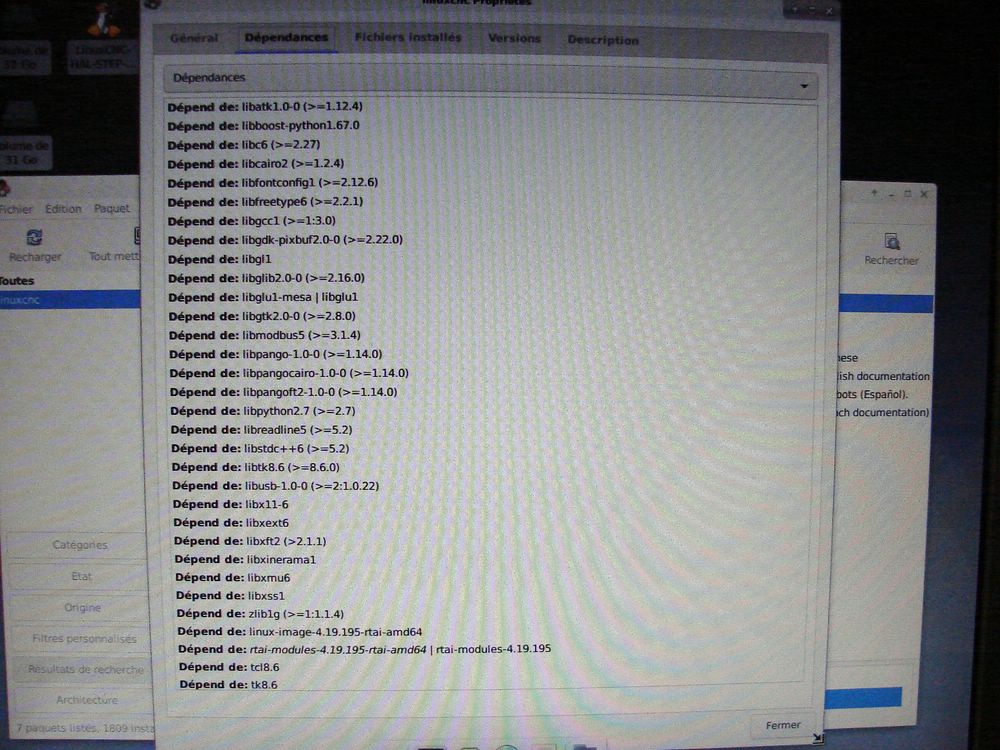Select dependency libc6 (>=2.27)

(x=244, y=145)
